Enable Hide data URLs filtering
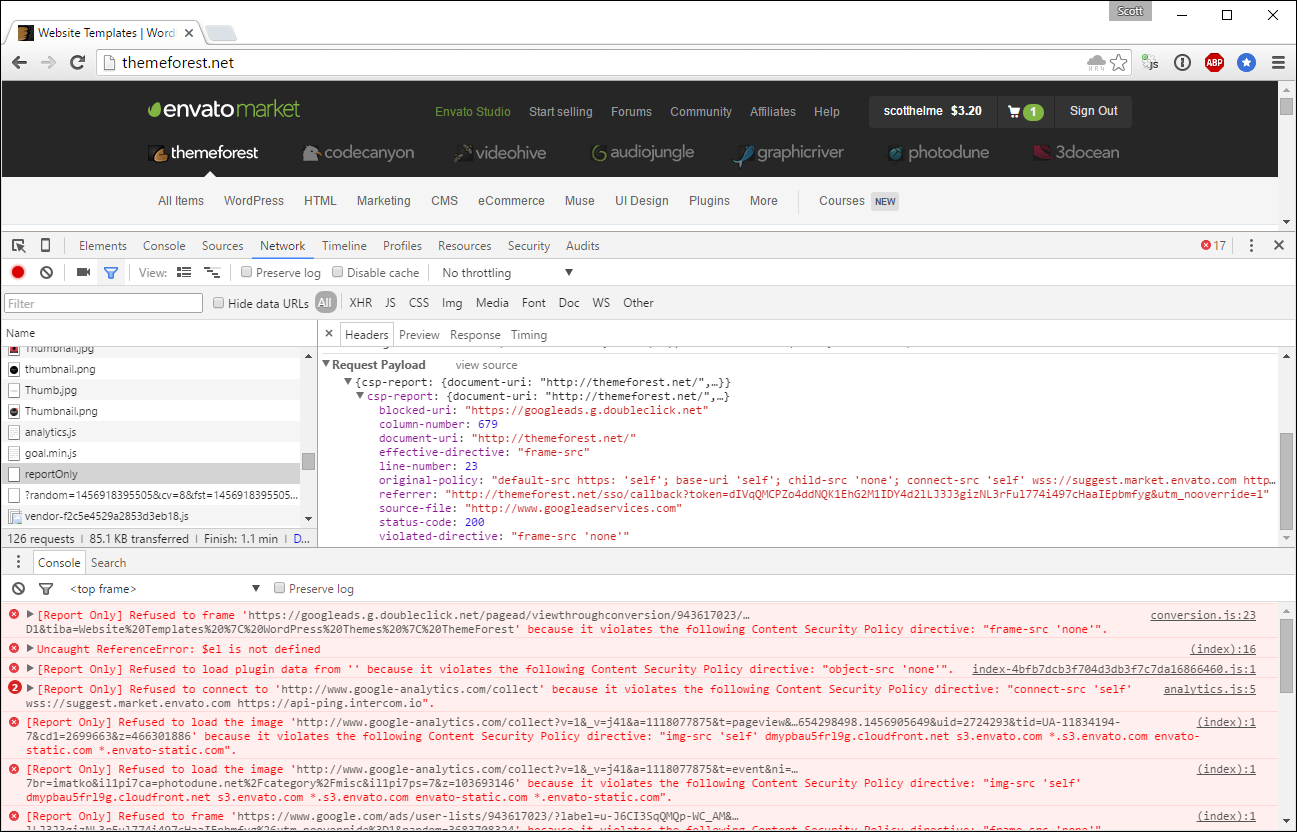 click(x=218, y=302)
